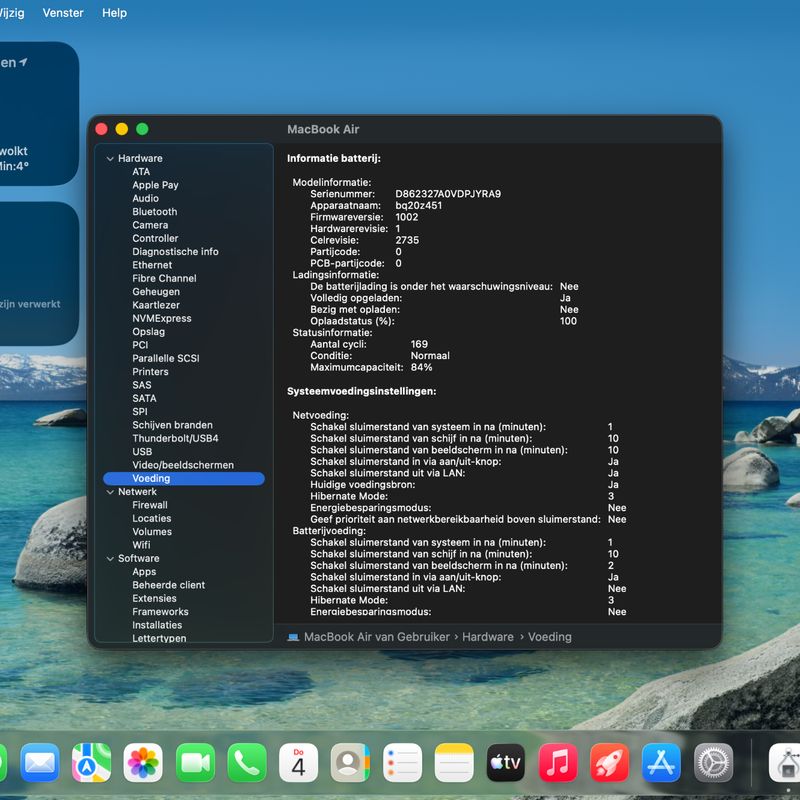Collapse the Hardware section chevron
800x800 pixels.
110,159
